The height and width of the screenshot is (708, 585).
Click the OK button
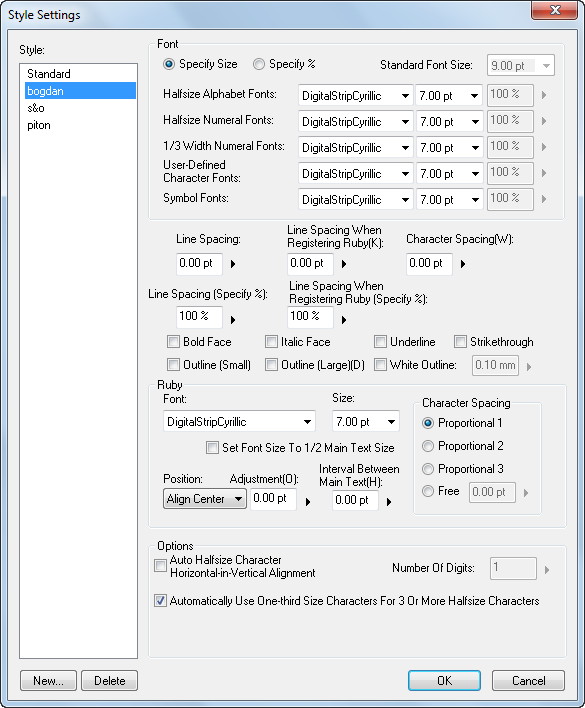coord(444,680)
